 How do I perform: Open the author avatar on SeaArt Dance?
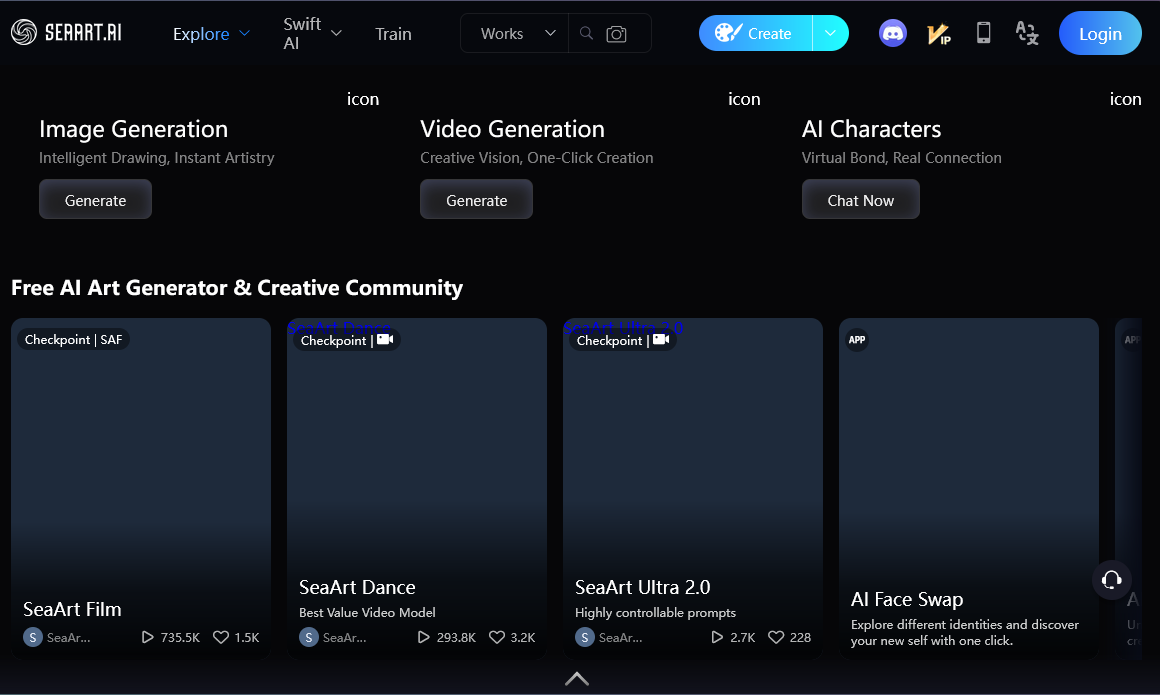tap(308, 637)
